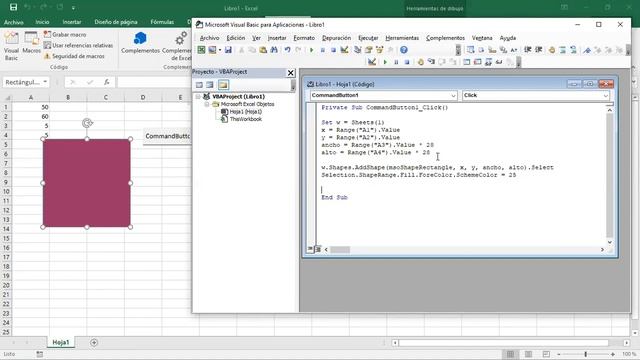Pause execution on Debug toolbar

pyautogui.click(x=396, y=62)
